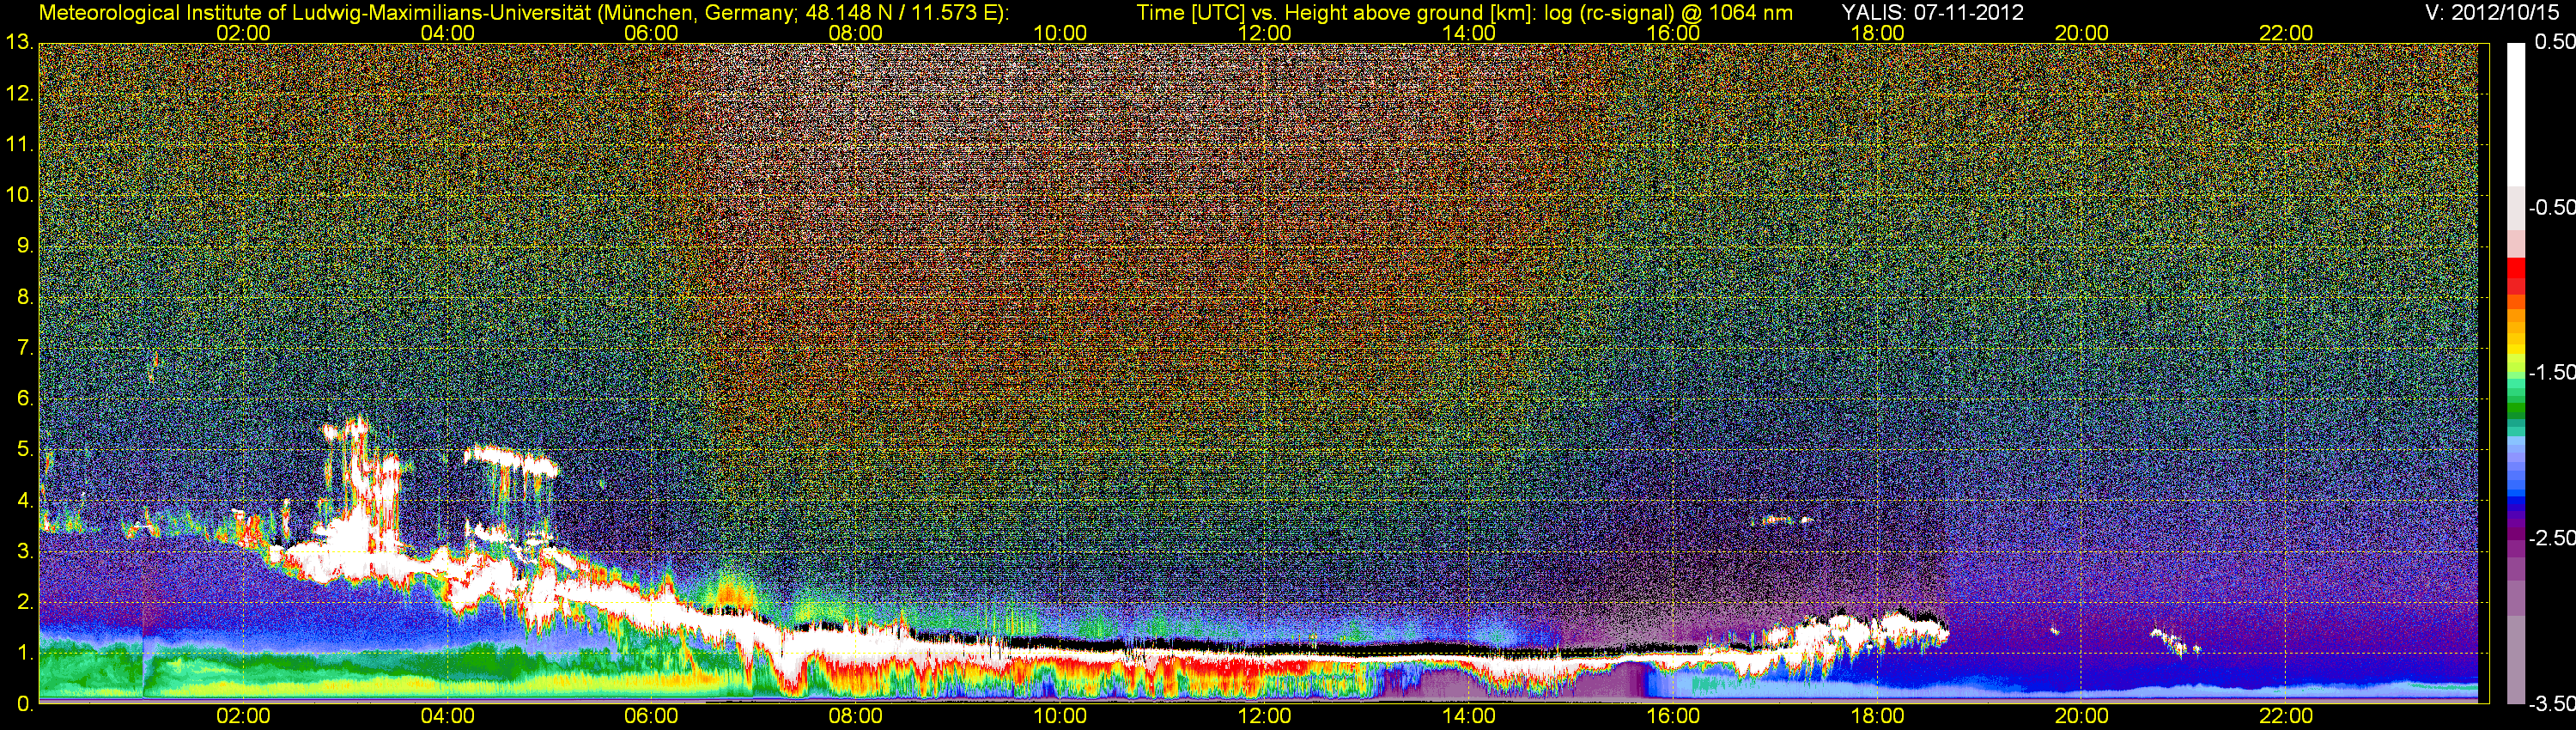Click the color scale value '-3.50'

tap(2551, 704)
